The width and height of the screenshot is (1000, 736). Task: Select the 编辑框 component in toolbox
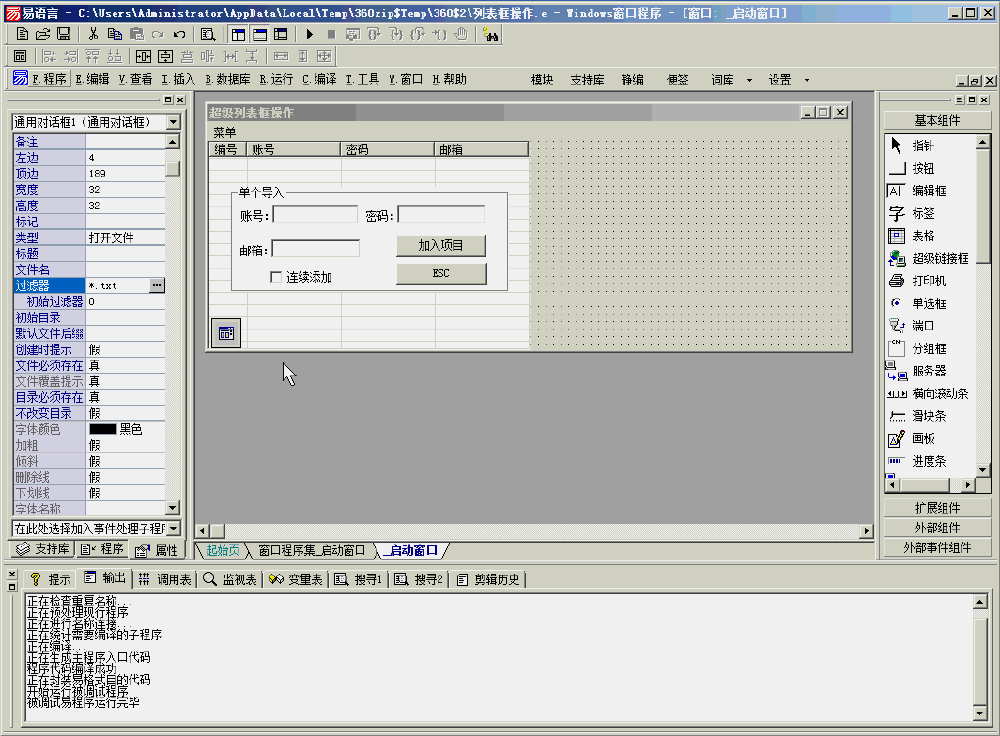pos(929,191)
